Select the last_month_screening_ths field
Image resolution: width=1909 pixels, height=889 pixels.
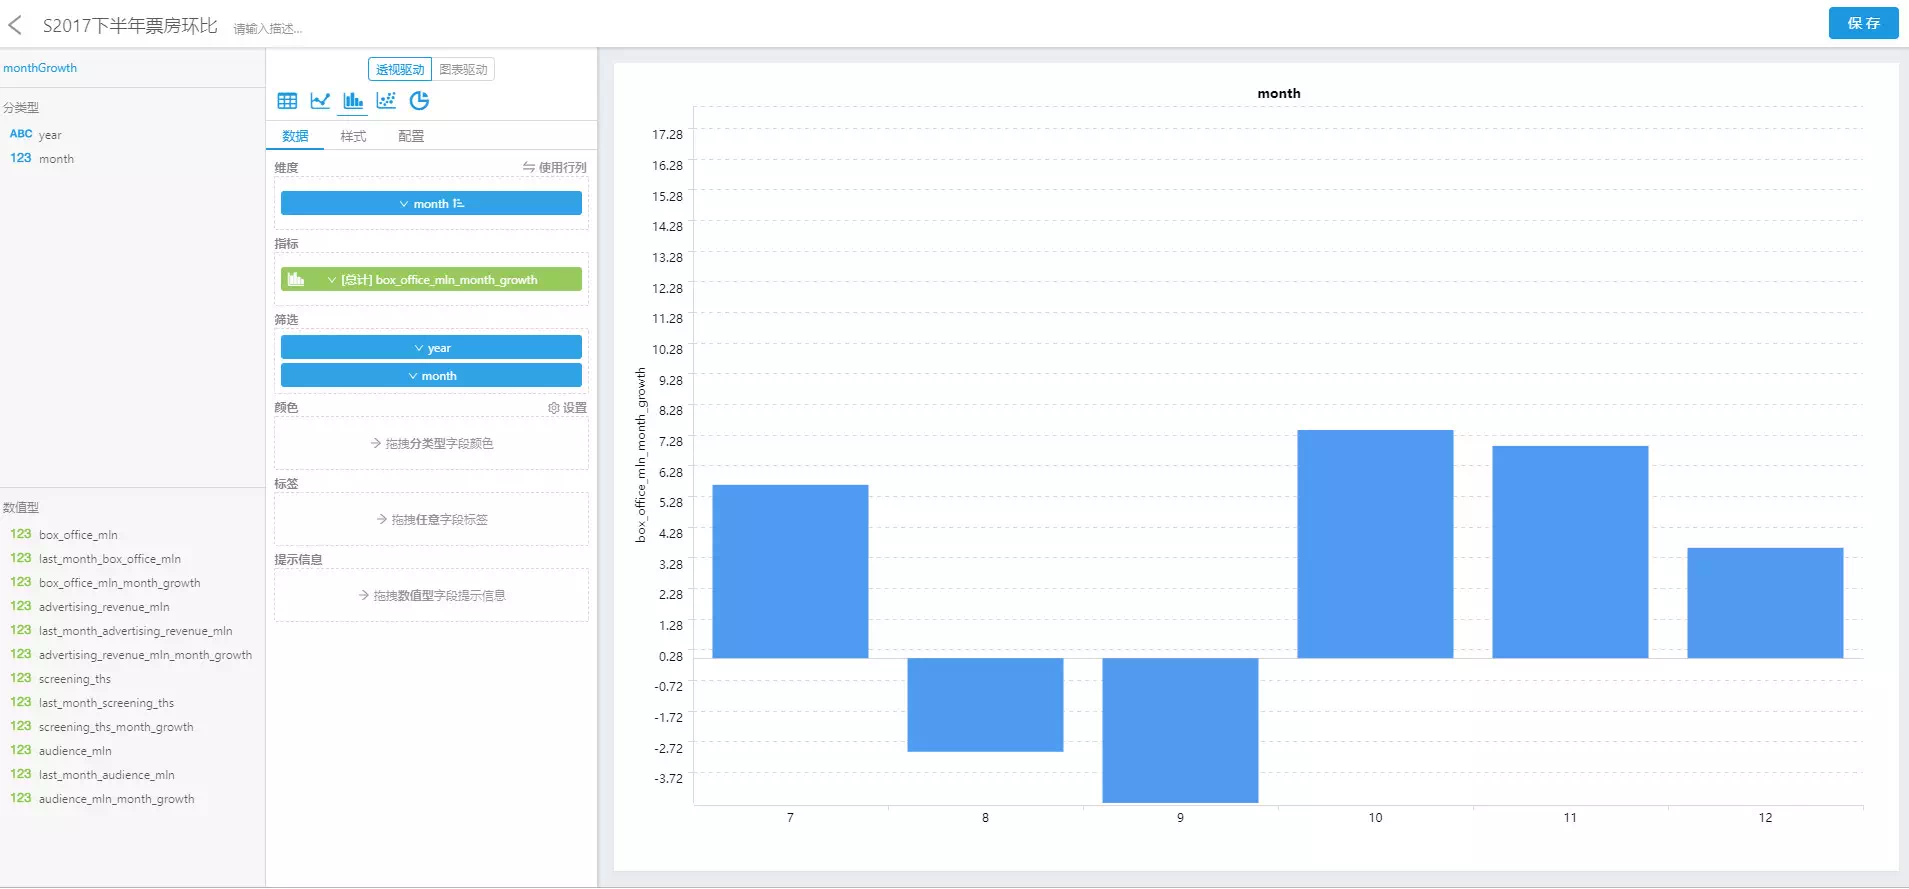[106, 703]
